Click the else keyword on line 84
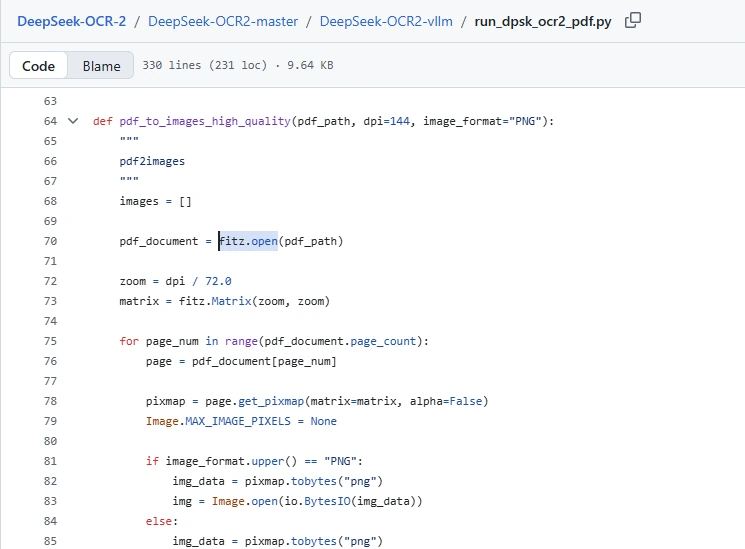Image resolution: width=745 pixels, height=549 pixels. pyautogui.click(x=159, y=521)
